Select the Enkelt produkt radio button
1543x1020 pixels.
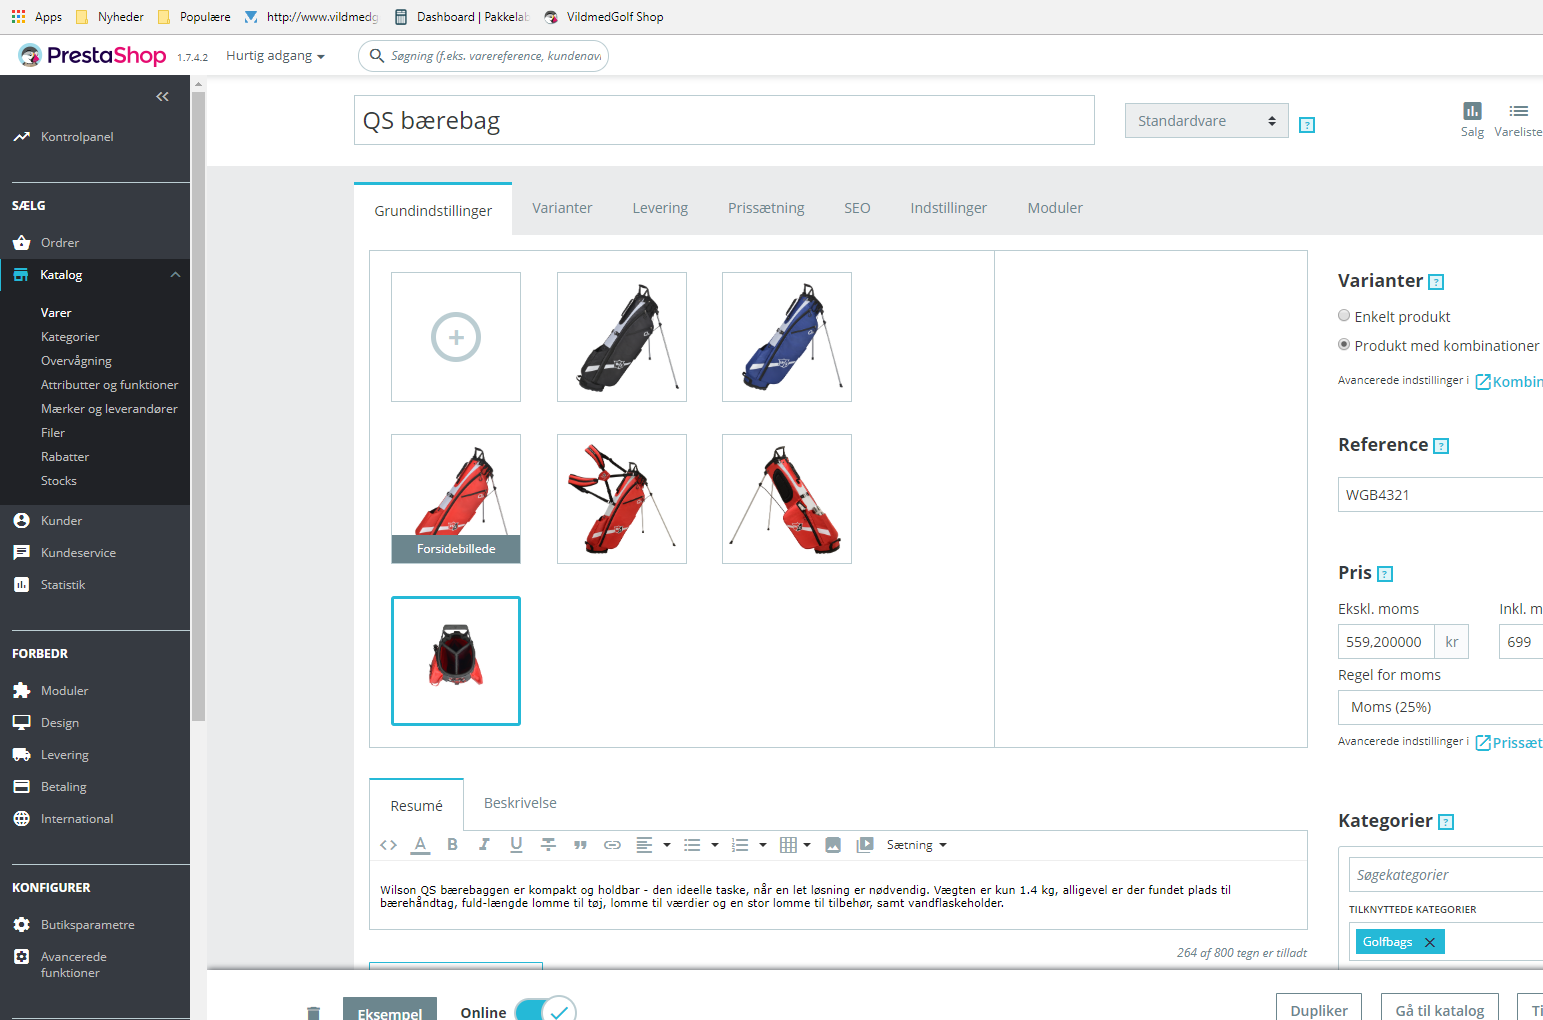tap(1344, 316)
